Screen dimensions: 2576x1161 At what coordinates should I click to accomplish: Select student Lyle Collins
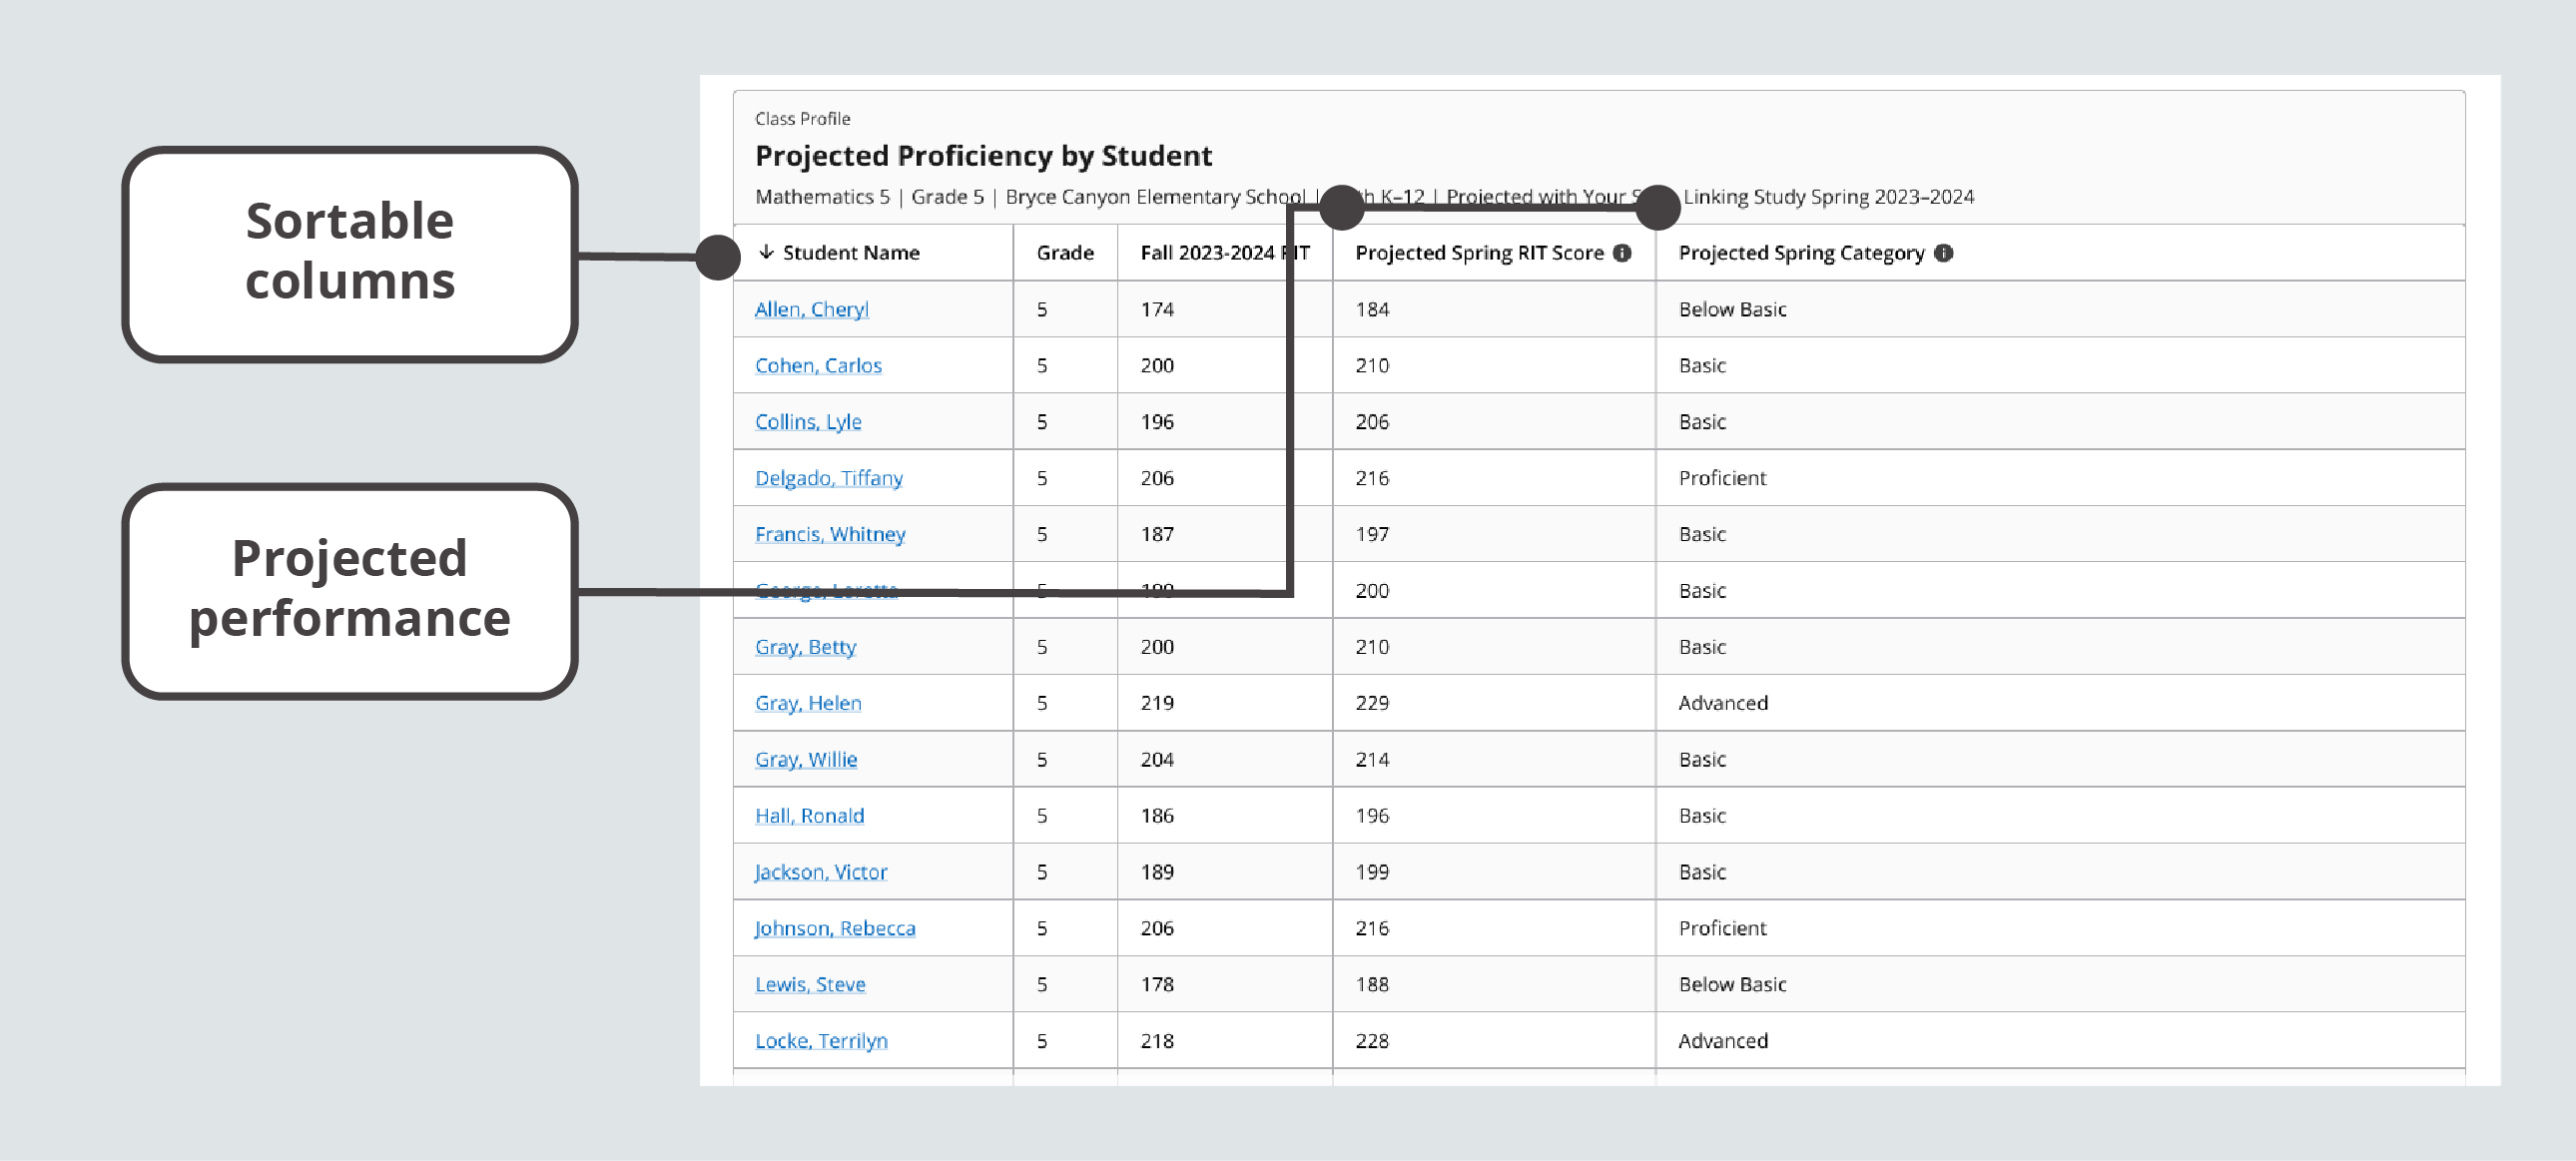point(807,421)
